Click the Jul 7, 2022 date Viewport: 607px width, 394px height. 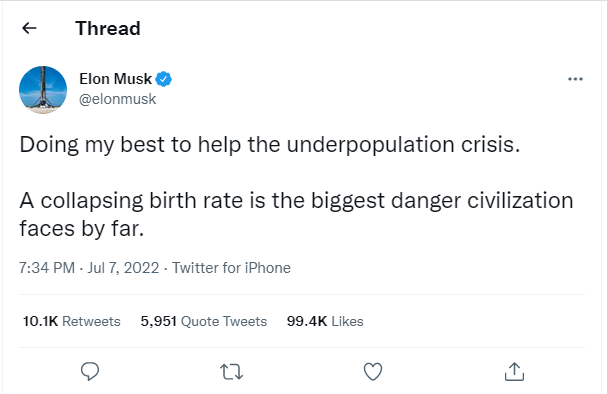click(x=123, y=268)
